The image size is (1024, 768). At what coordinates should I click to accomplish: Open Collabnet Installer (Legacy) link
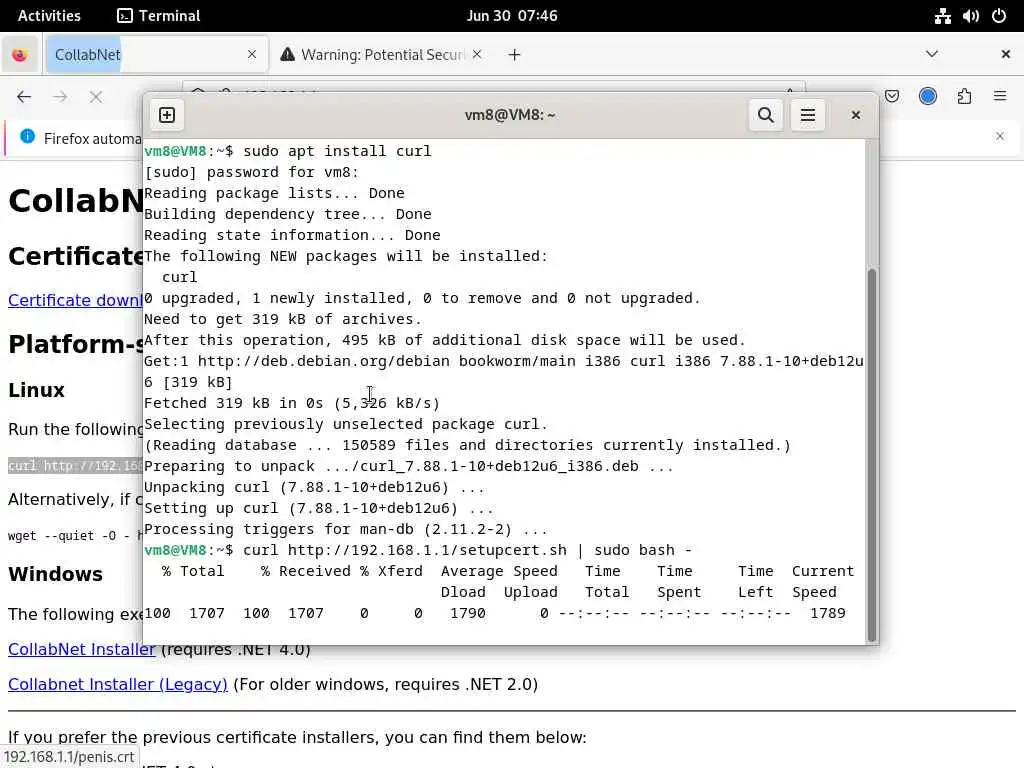(118, 684)
